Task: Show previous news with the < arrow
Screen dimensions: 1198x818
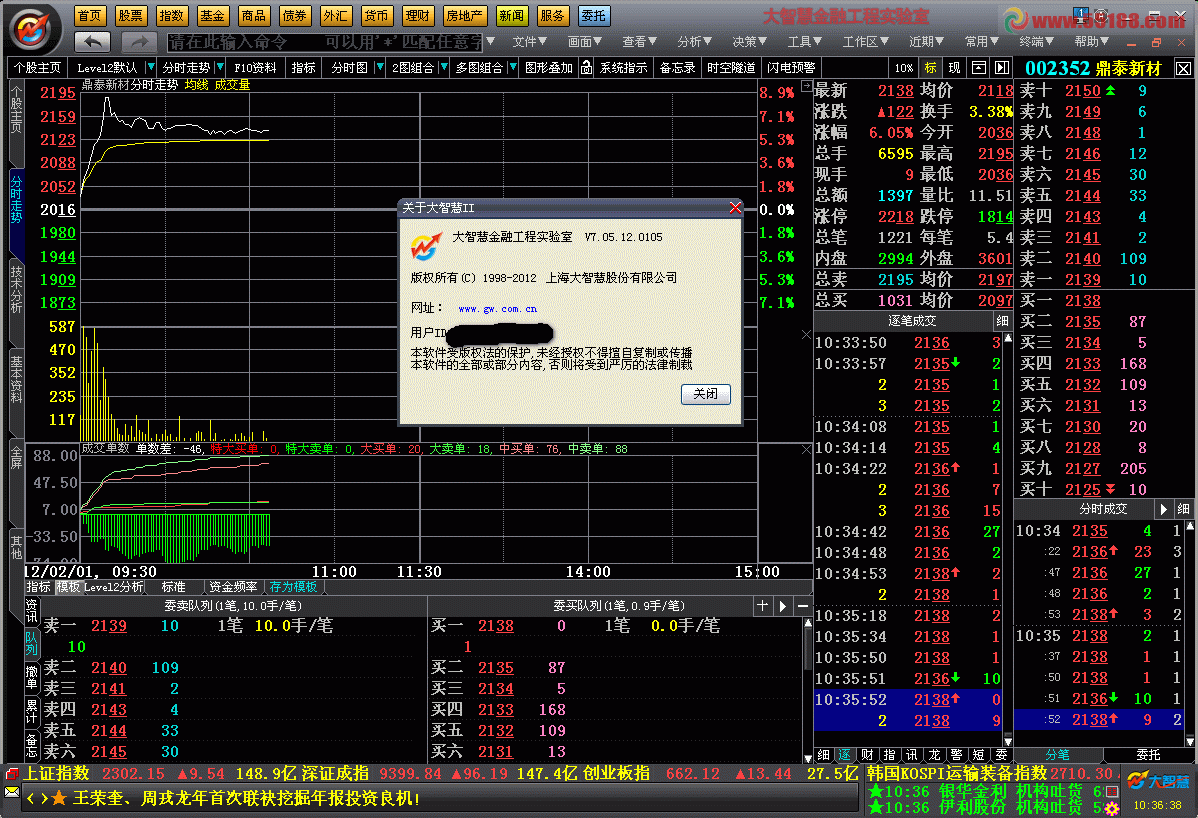Action: point(31,799)
